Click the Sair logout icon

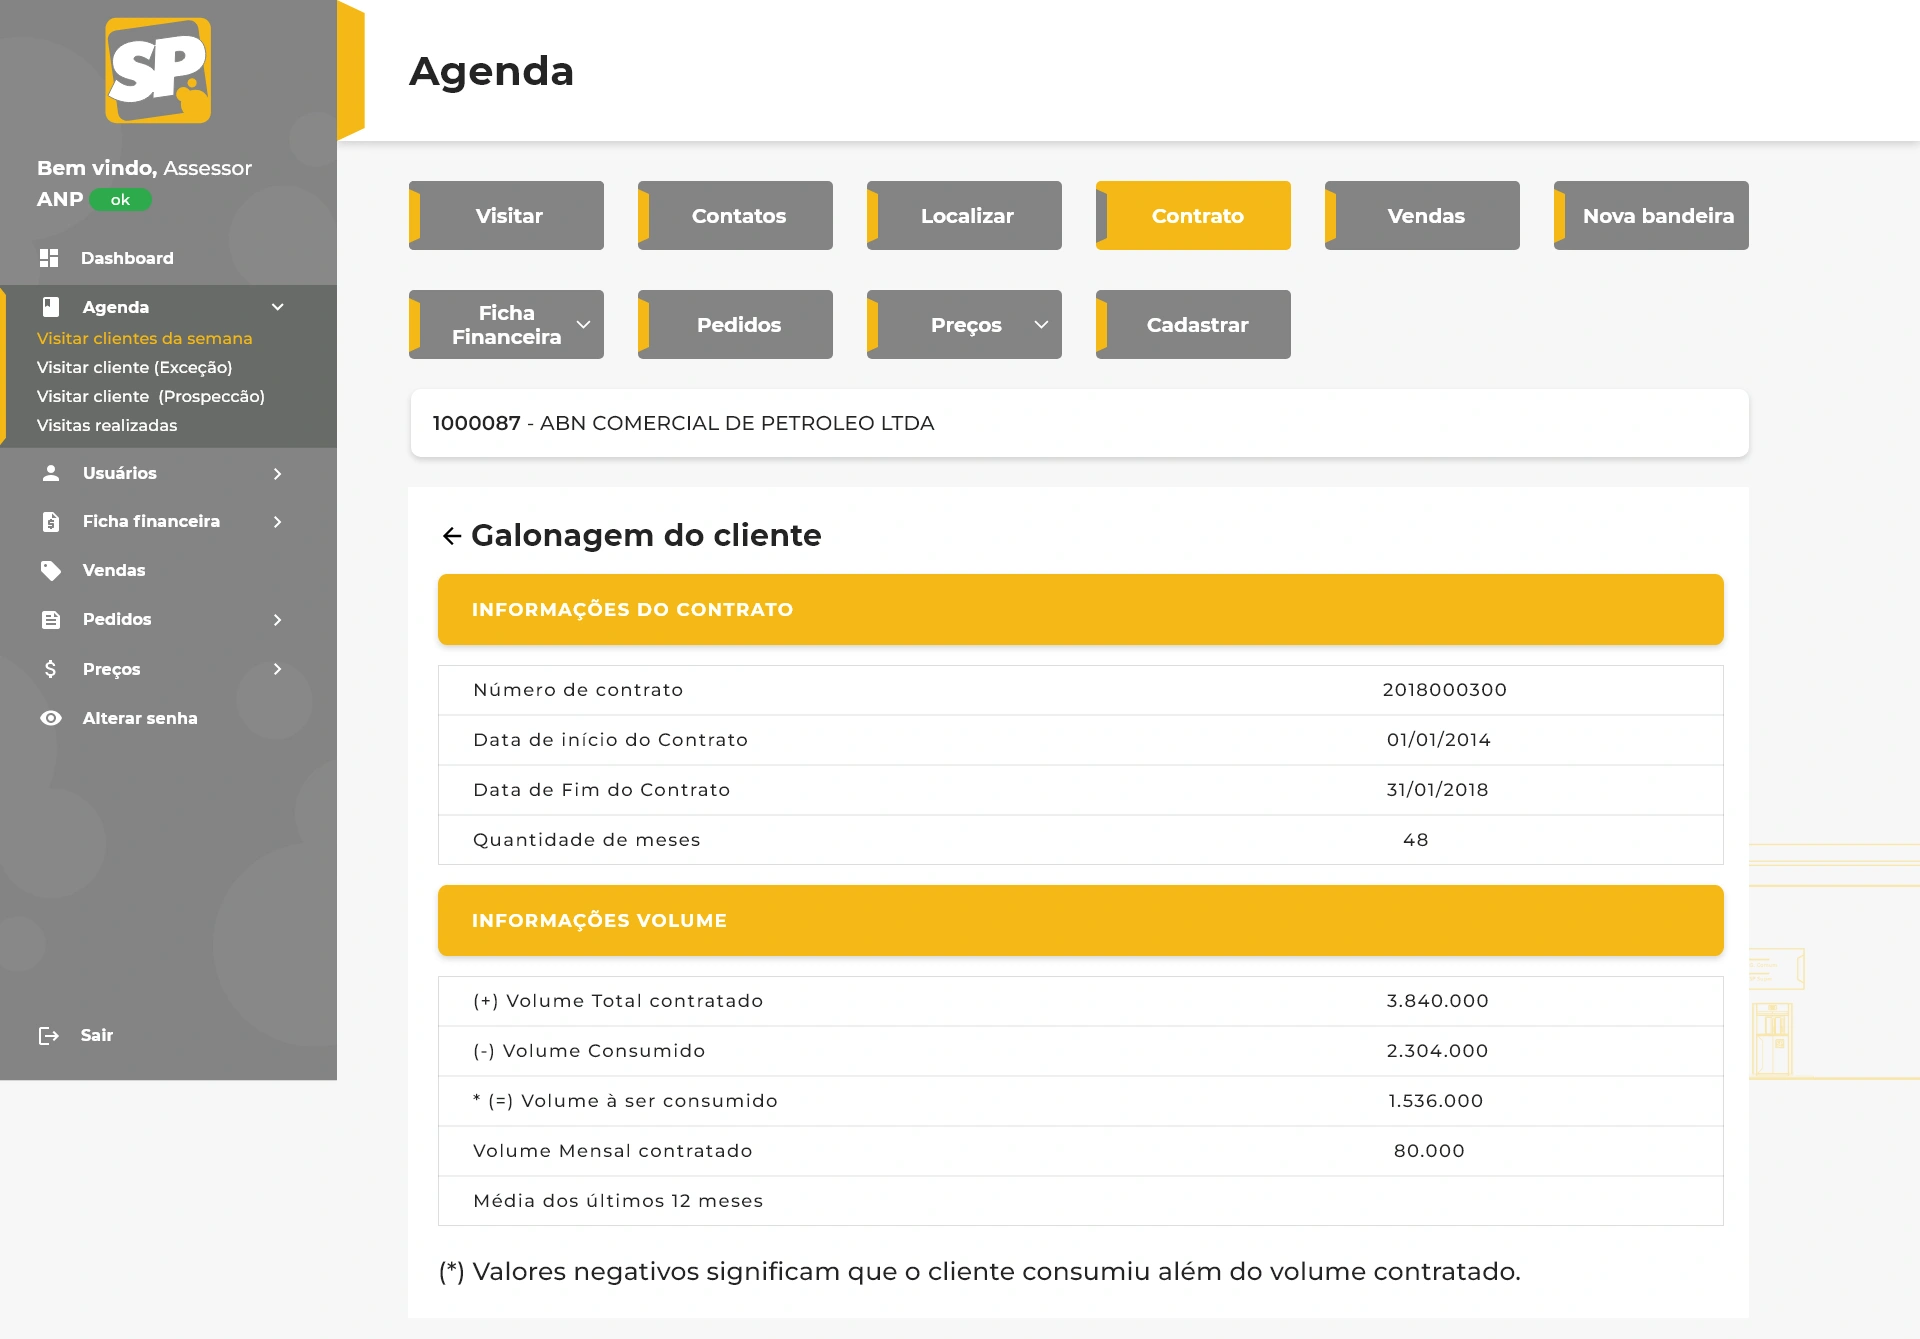48,1036
